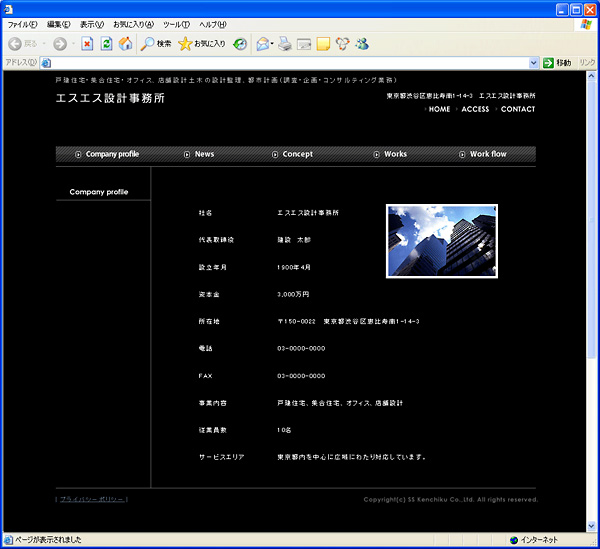Go to the Home page icon in toolbar

126,44
